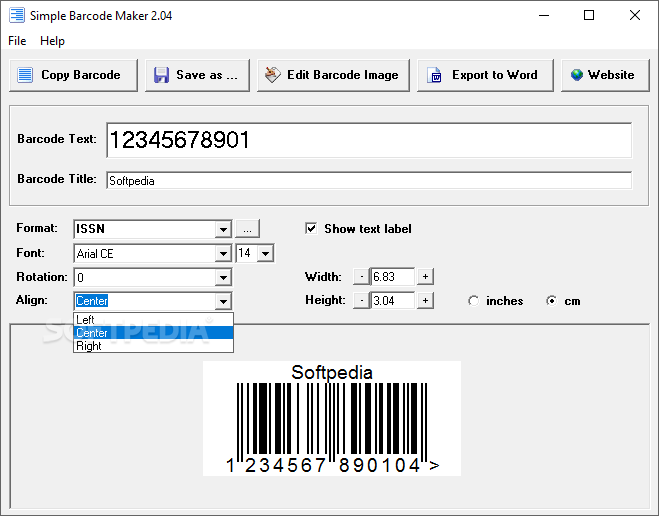Click the Width value field 6.83
This screenshot has width=659, height=516.
click(x=393, y=276)
